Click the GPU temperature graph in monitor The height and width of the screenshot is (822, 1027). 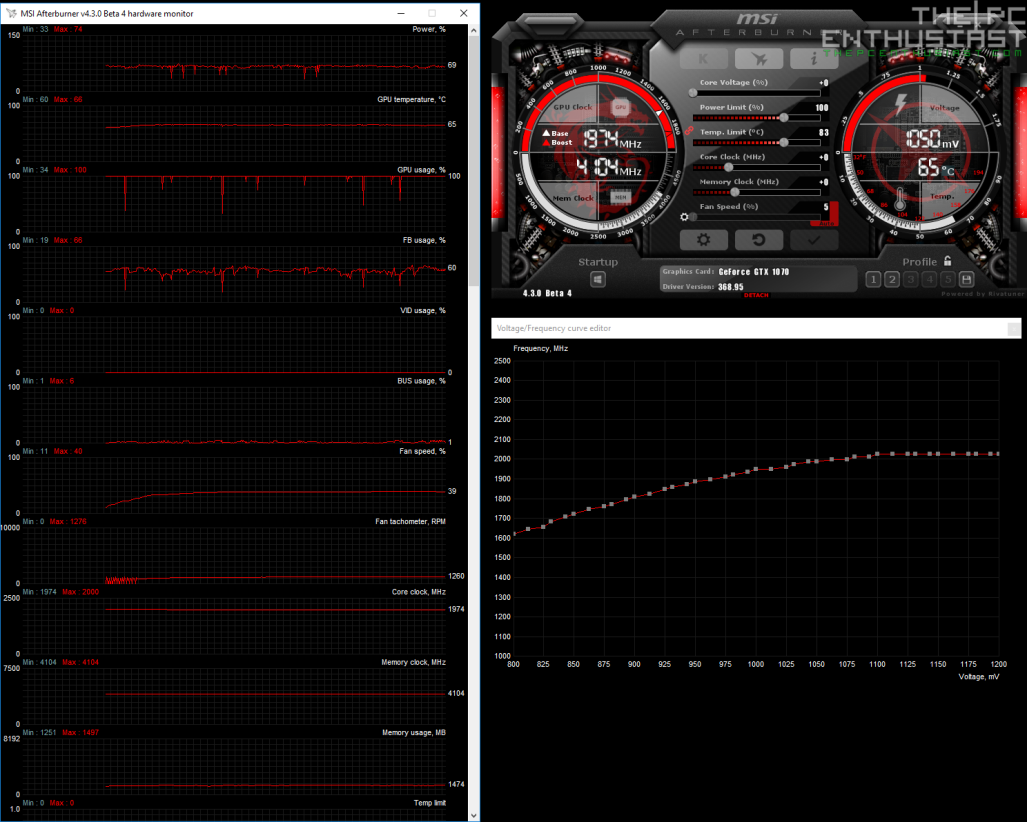pyautogui.click(x=234, y=134)
